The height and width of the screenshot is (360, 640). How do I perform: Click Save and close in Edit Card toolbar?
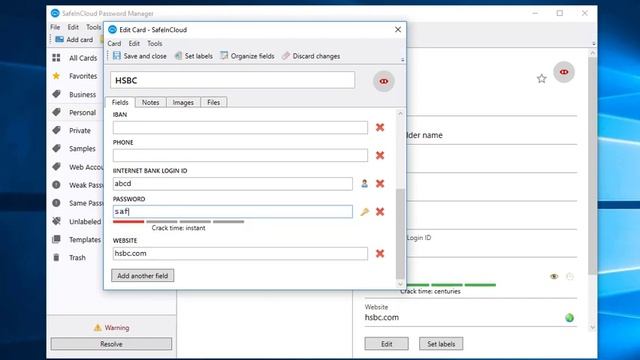coord(140,56)
